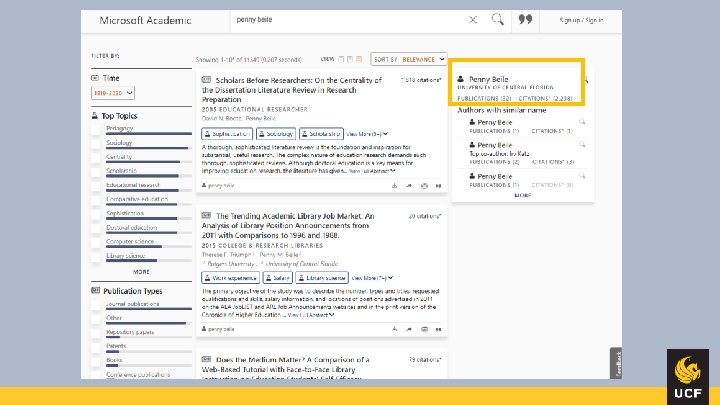Check the Comparative education topic filter
This screenshot has width=720, height=405.
tap(96, 201)
